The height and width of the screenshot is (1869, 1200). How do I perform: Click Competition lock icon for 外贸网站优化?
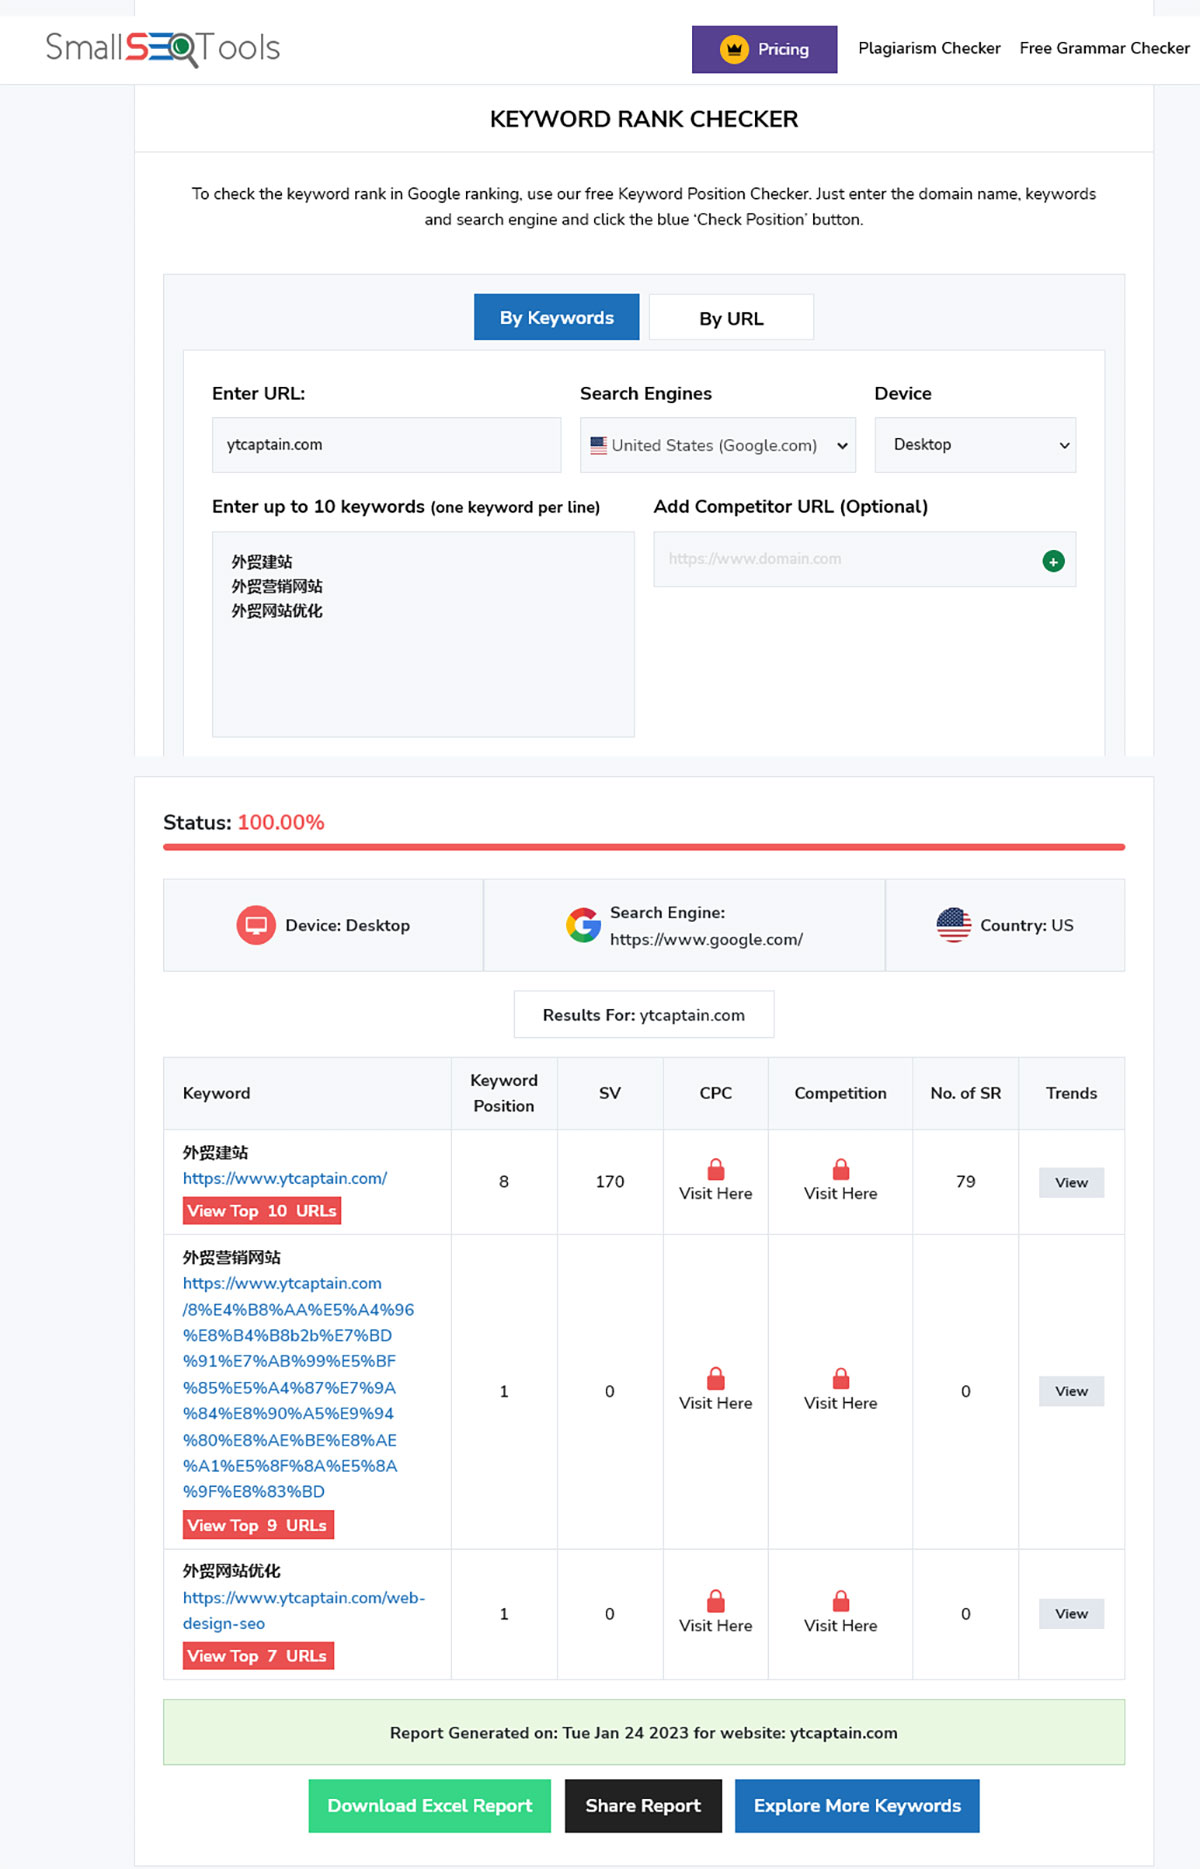(x=841, y=1600)
